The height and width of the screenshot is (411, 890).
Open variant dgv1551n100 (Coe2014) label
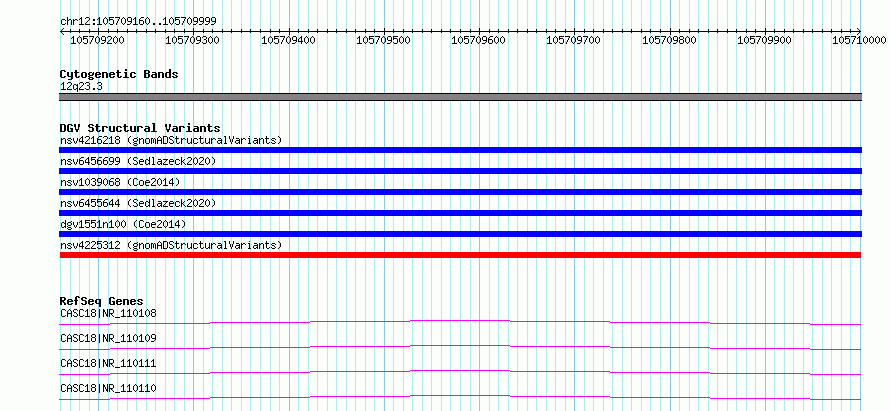point(123,224)
